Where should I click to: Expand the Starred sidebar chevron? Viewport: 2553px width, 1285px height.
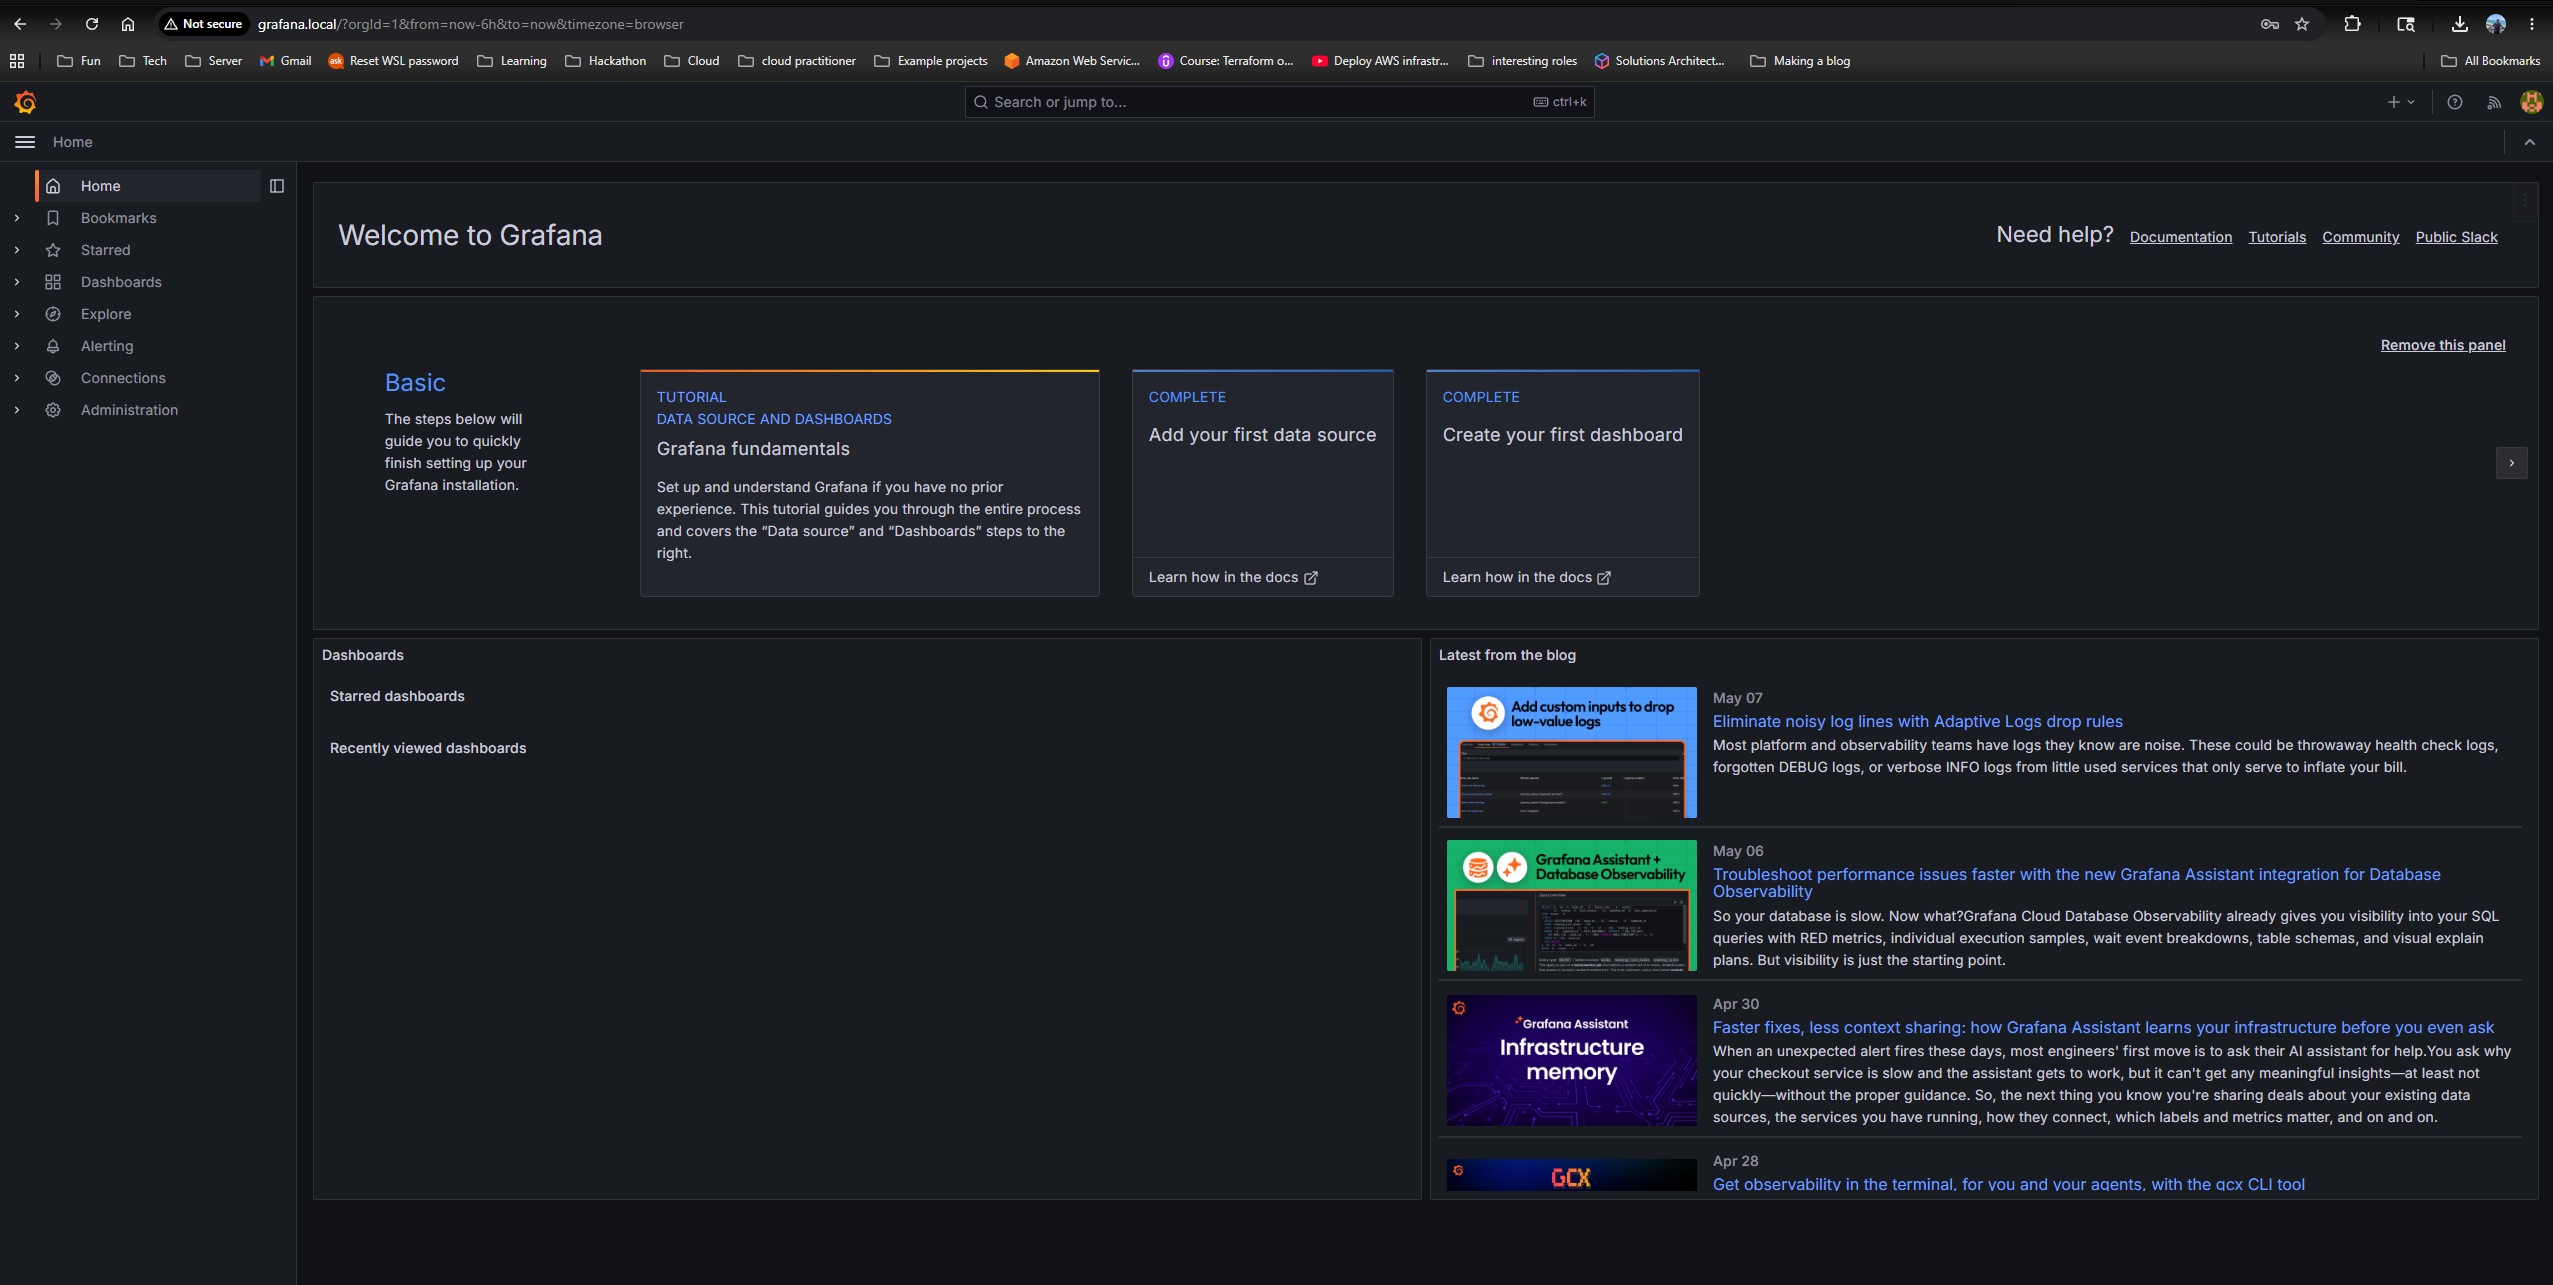[17, 250]
